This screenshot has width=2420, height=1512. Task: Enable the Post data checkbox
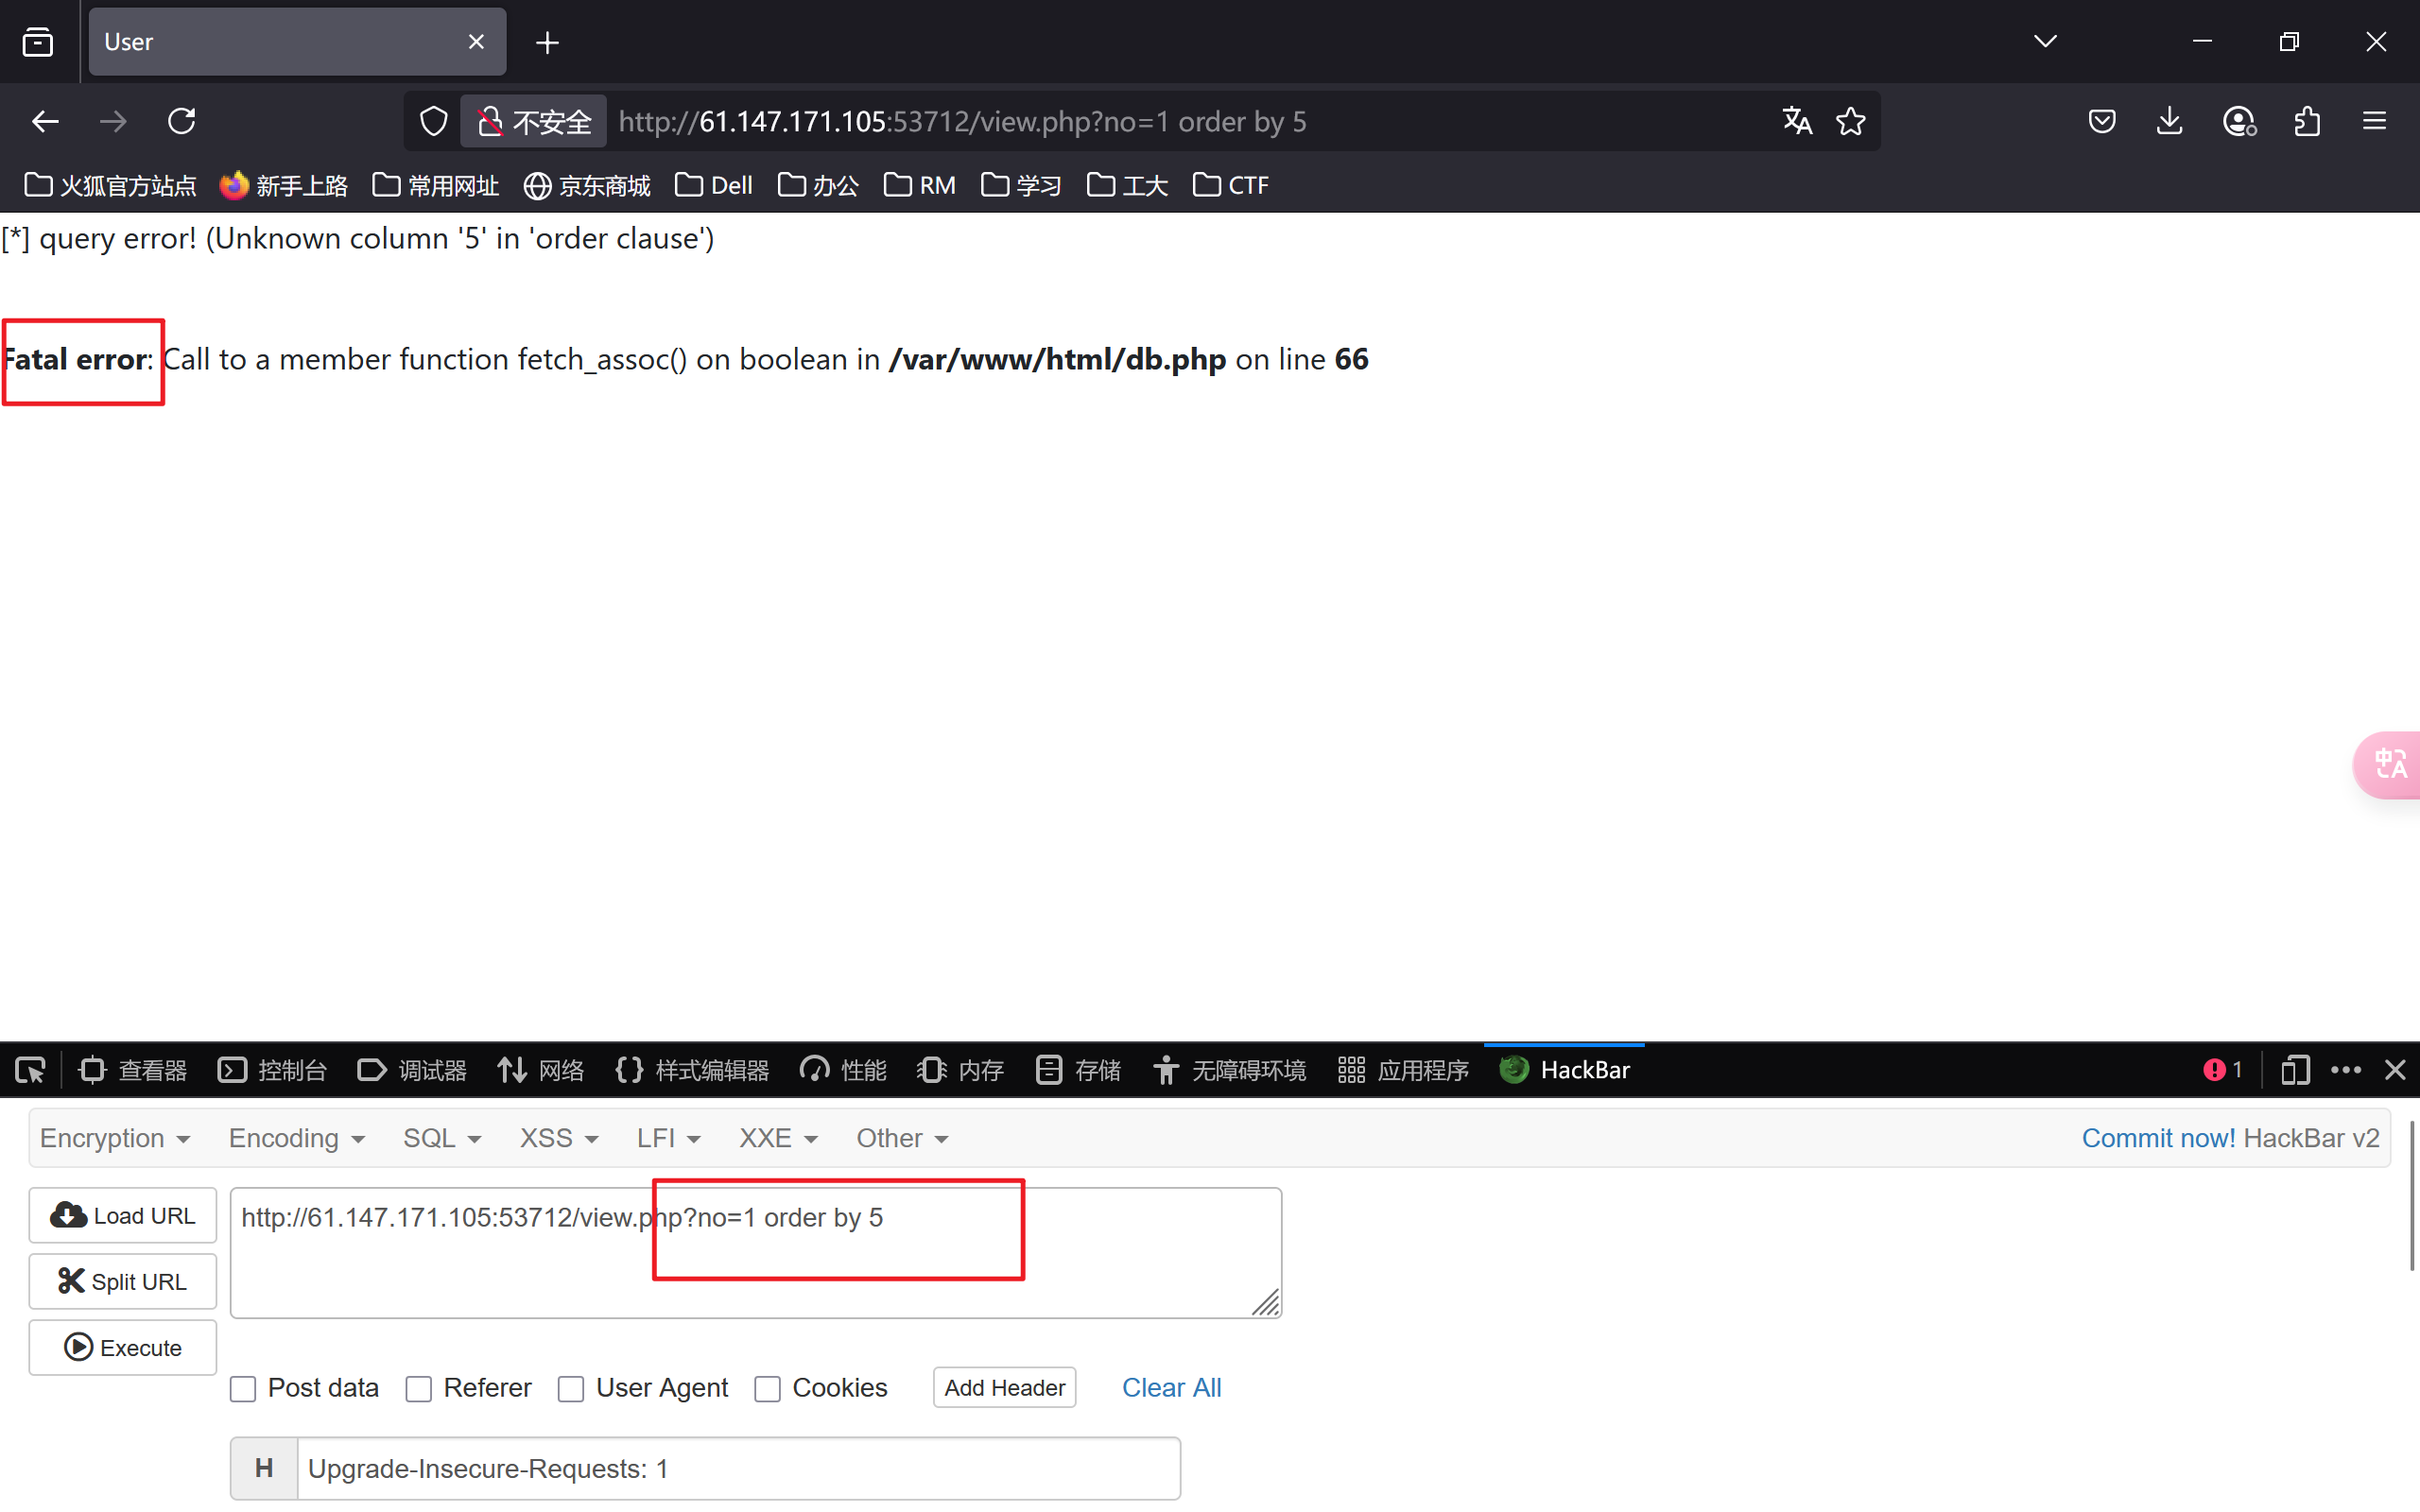click(x=243, y=1389)
